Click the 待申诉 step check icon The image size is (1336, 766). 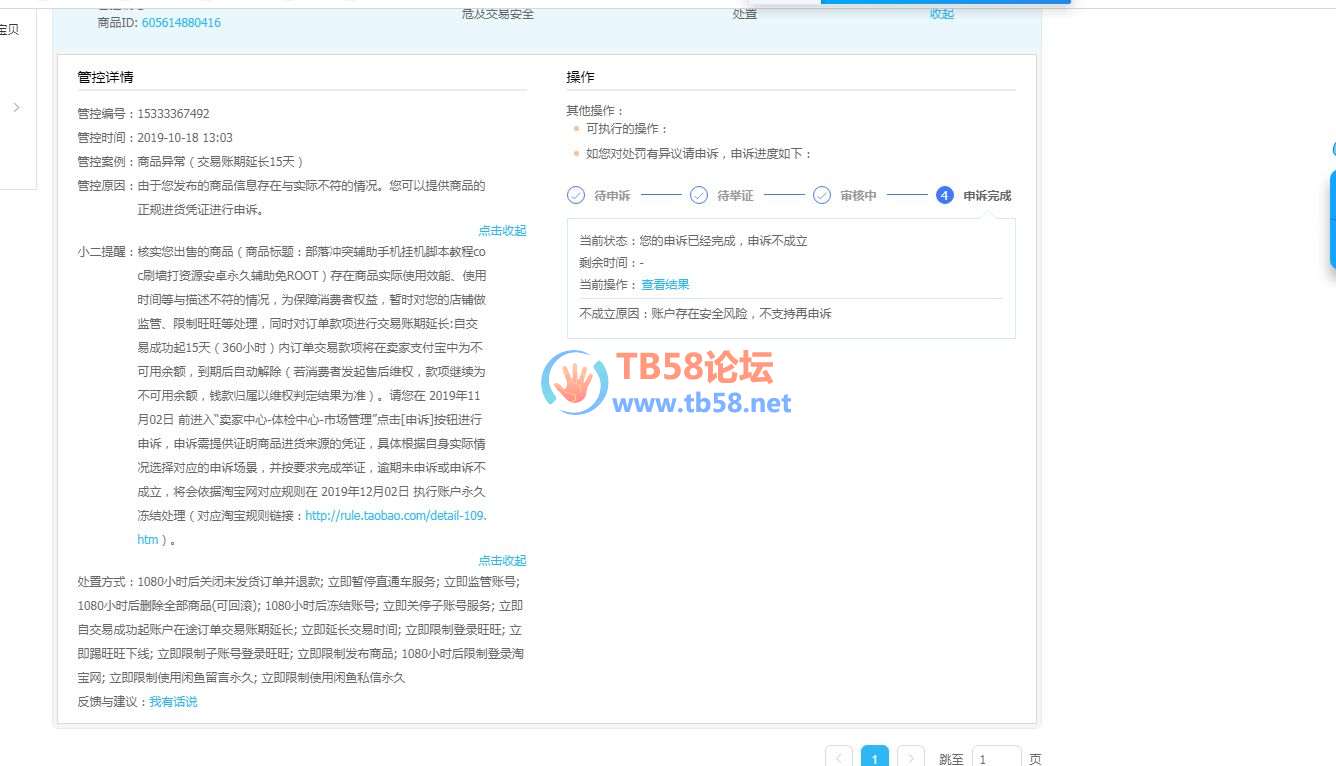(x=576, y=195)
